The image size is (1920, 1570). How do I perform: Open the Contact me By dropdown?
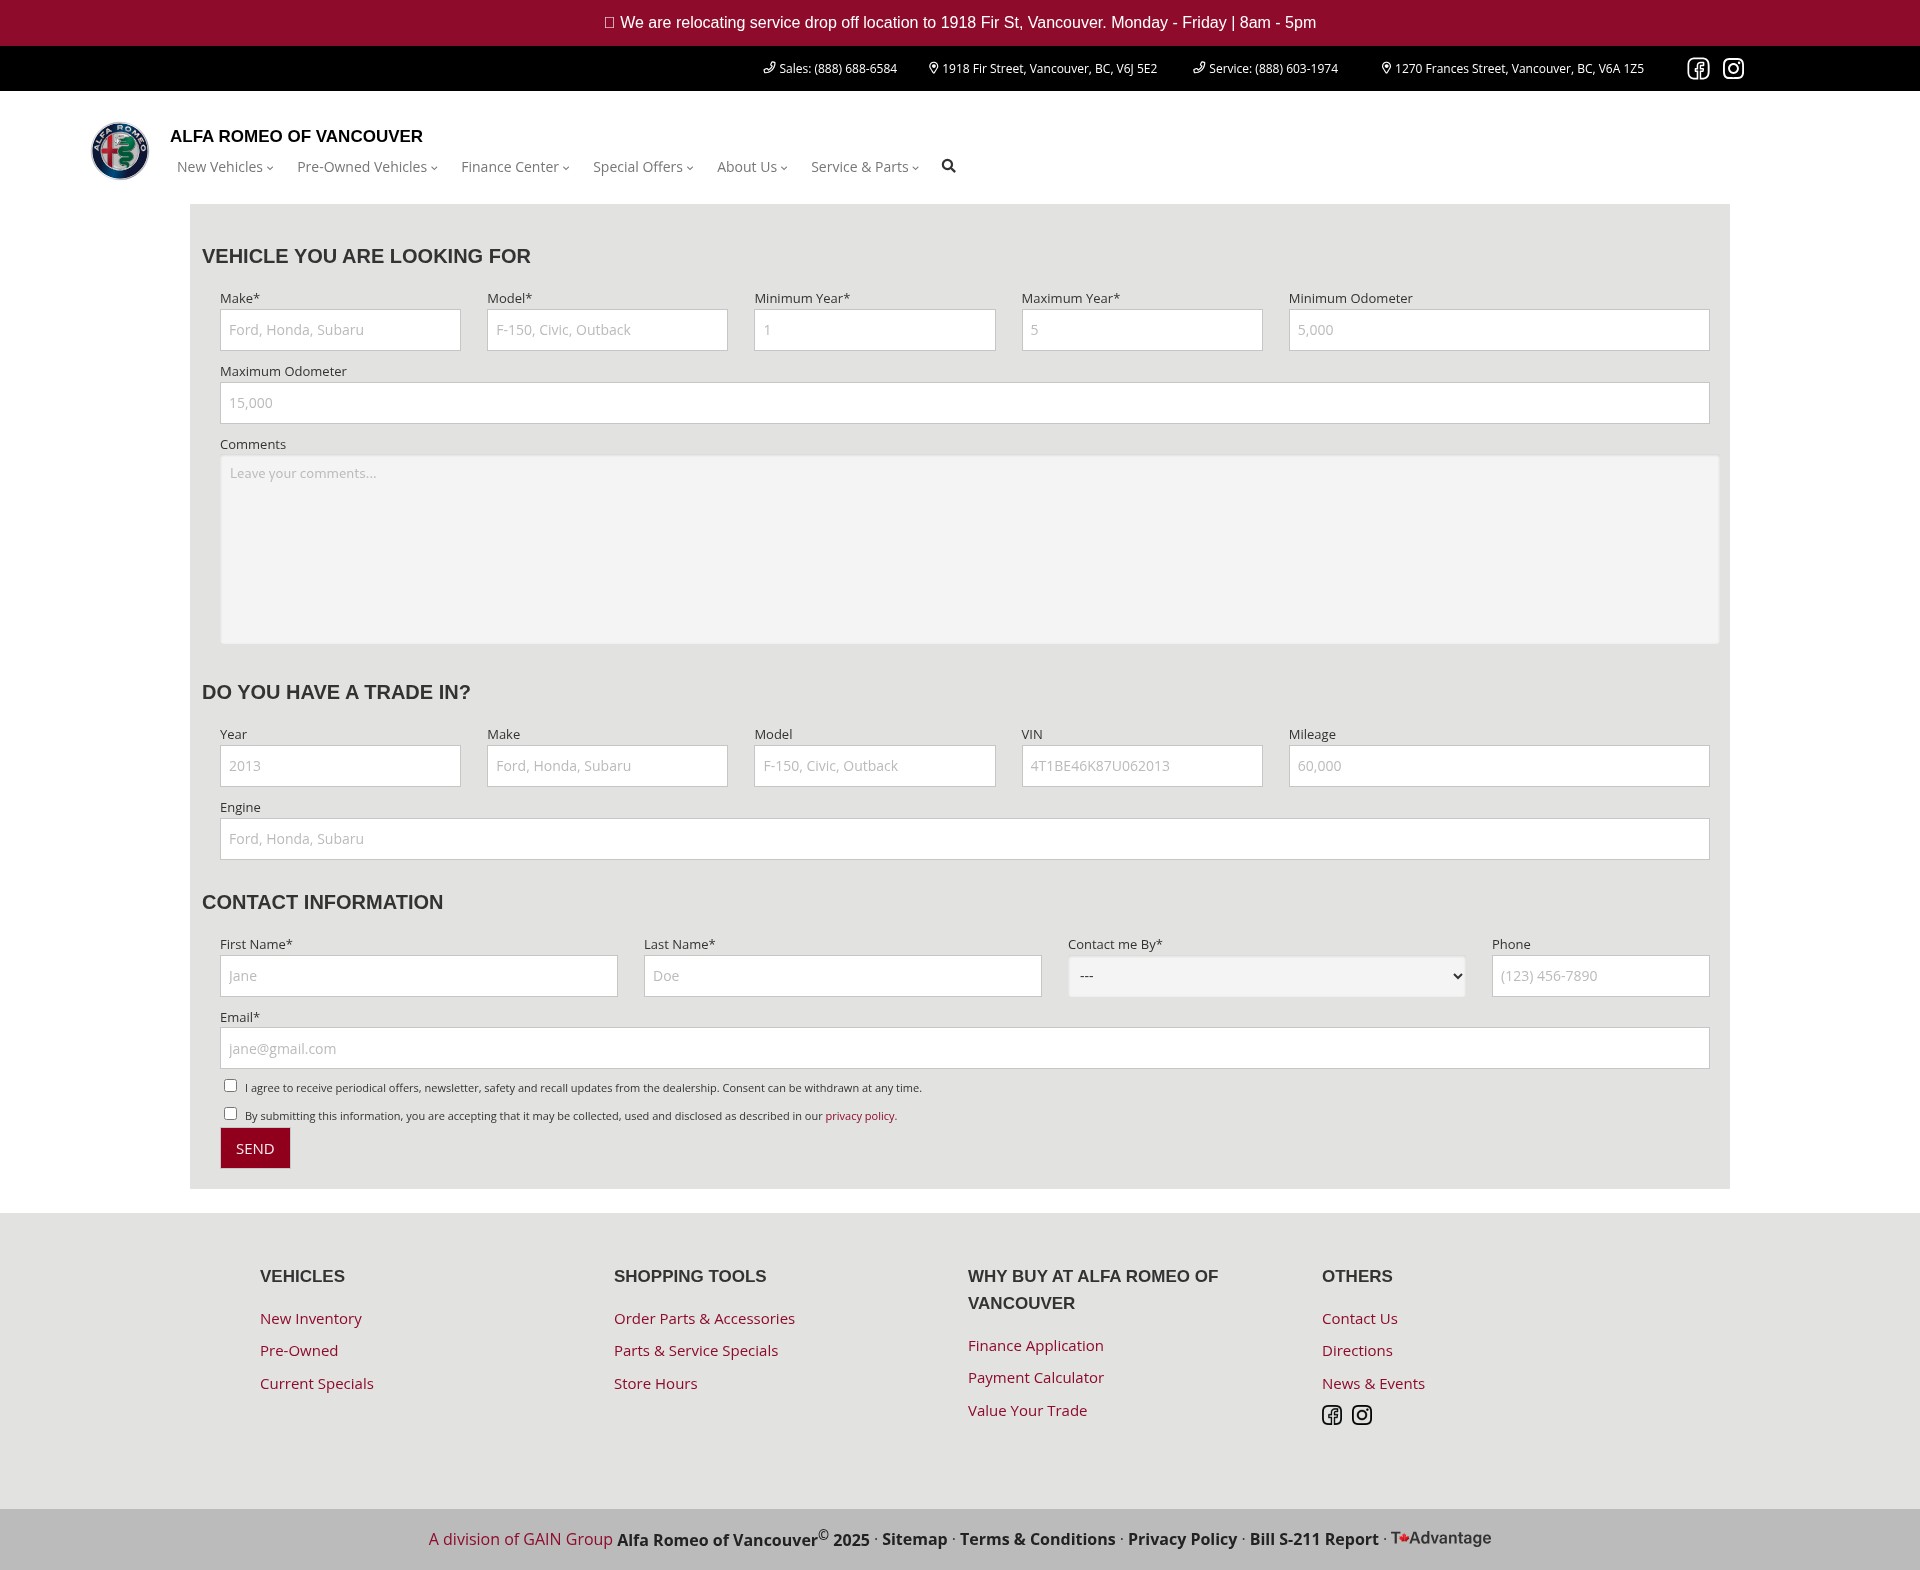coord(1266,976)
